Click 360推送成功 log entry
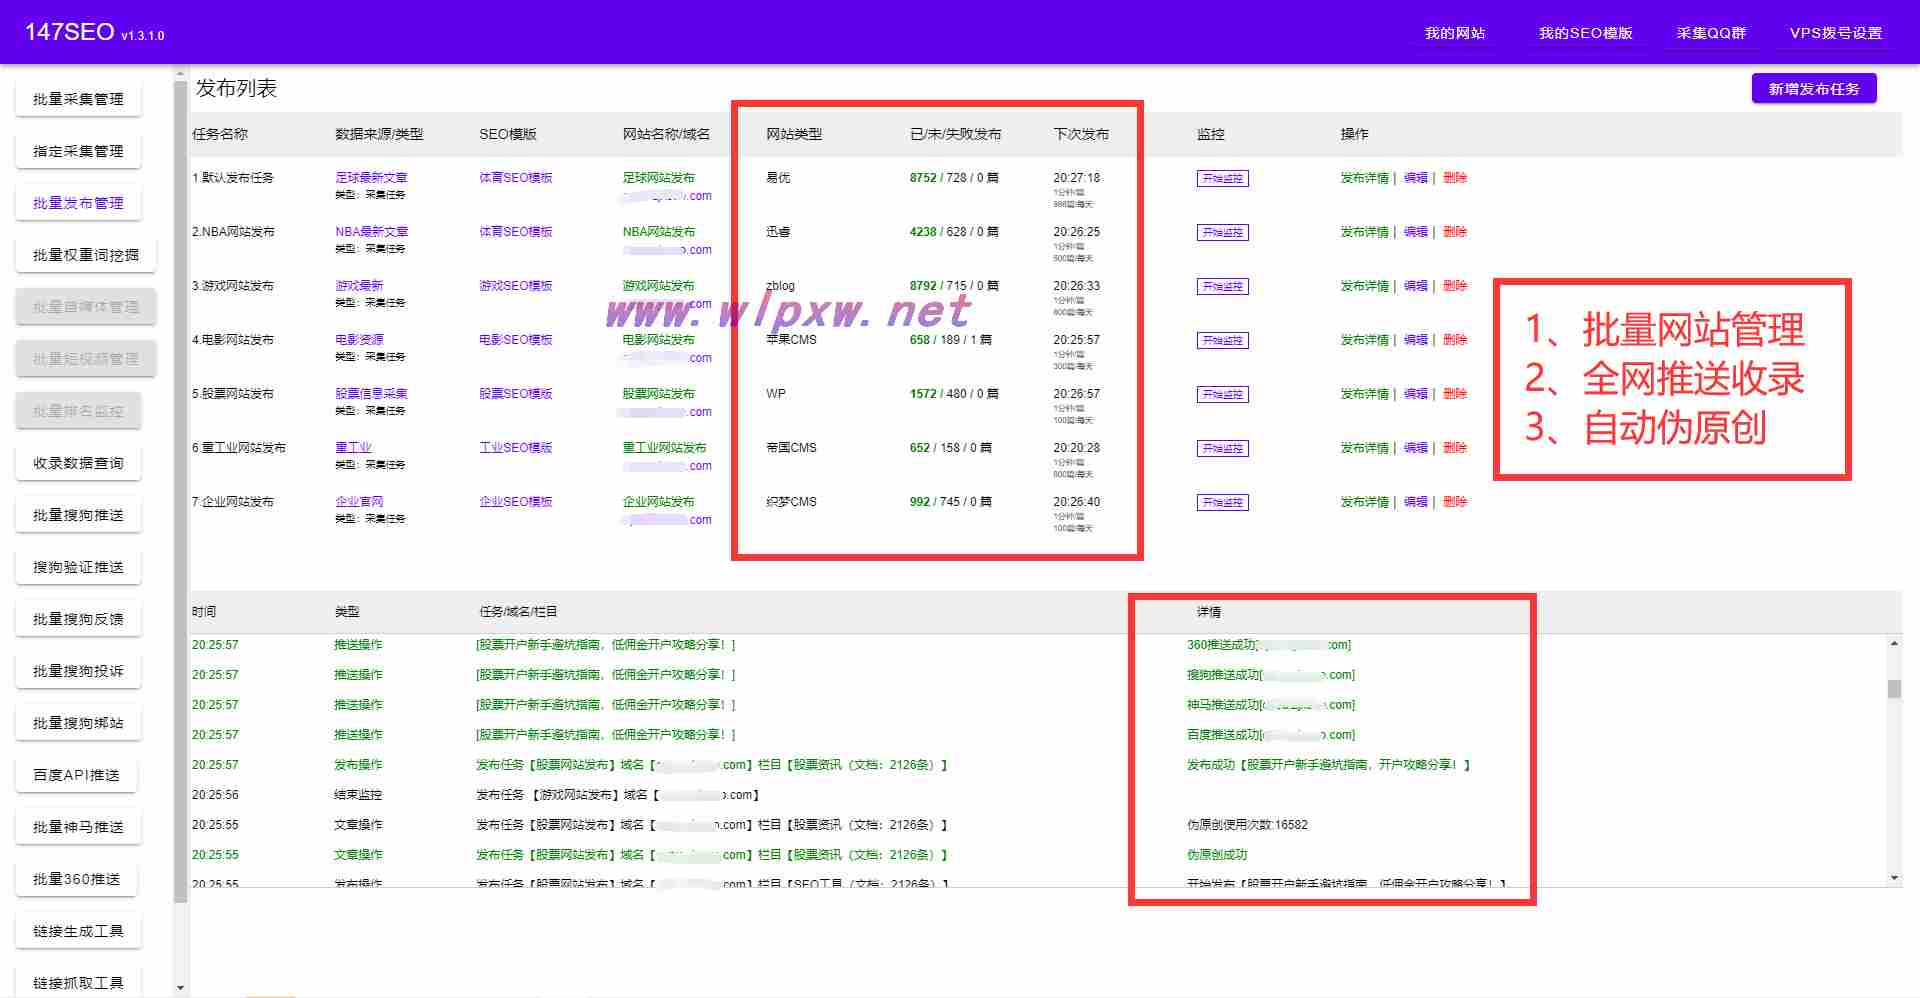 (x=1268, y=645)
